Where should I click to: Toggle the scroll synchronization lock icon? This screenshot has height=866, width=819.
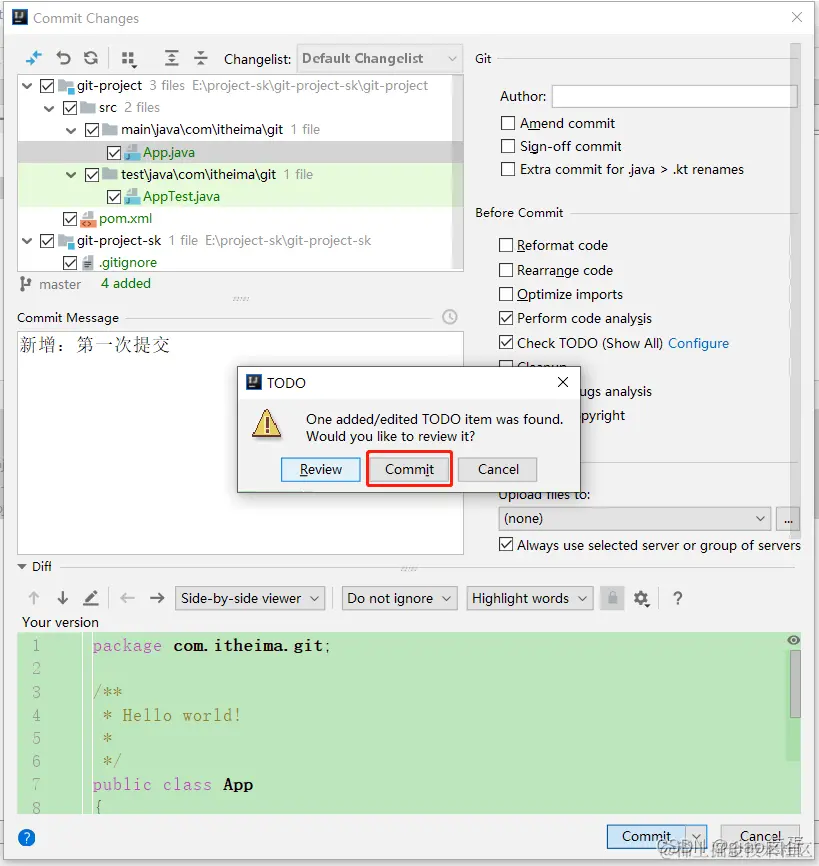612,598
